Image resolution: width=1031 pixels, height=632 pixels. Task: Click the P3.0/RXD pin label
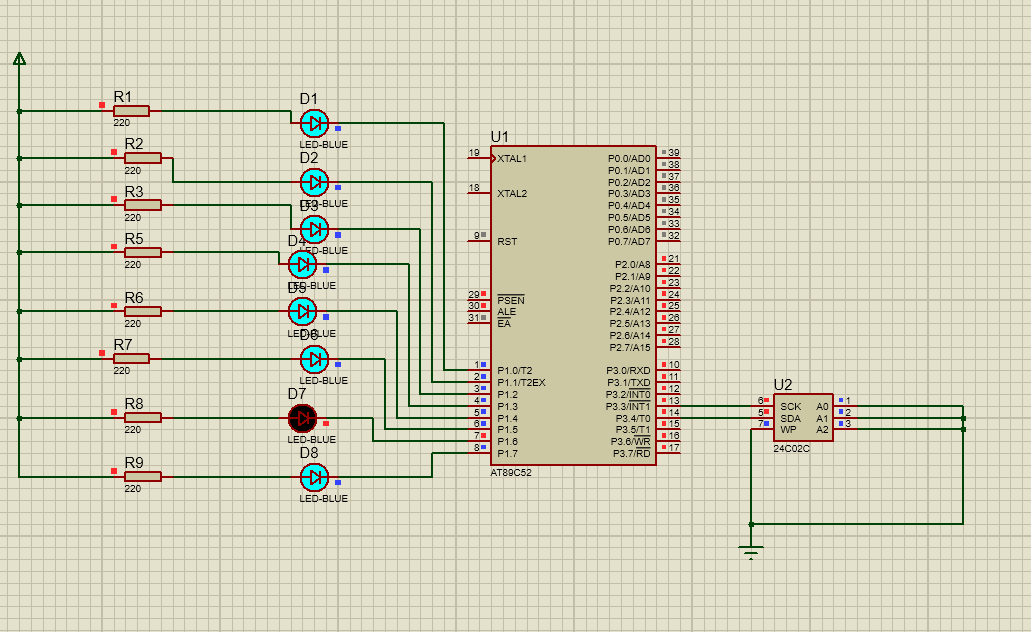pos(629,371)
